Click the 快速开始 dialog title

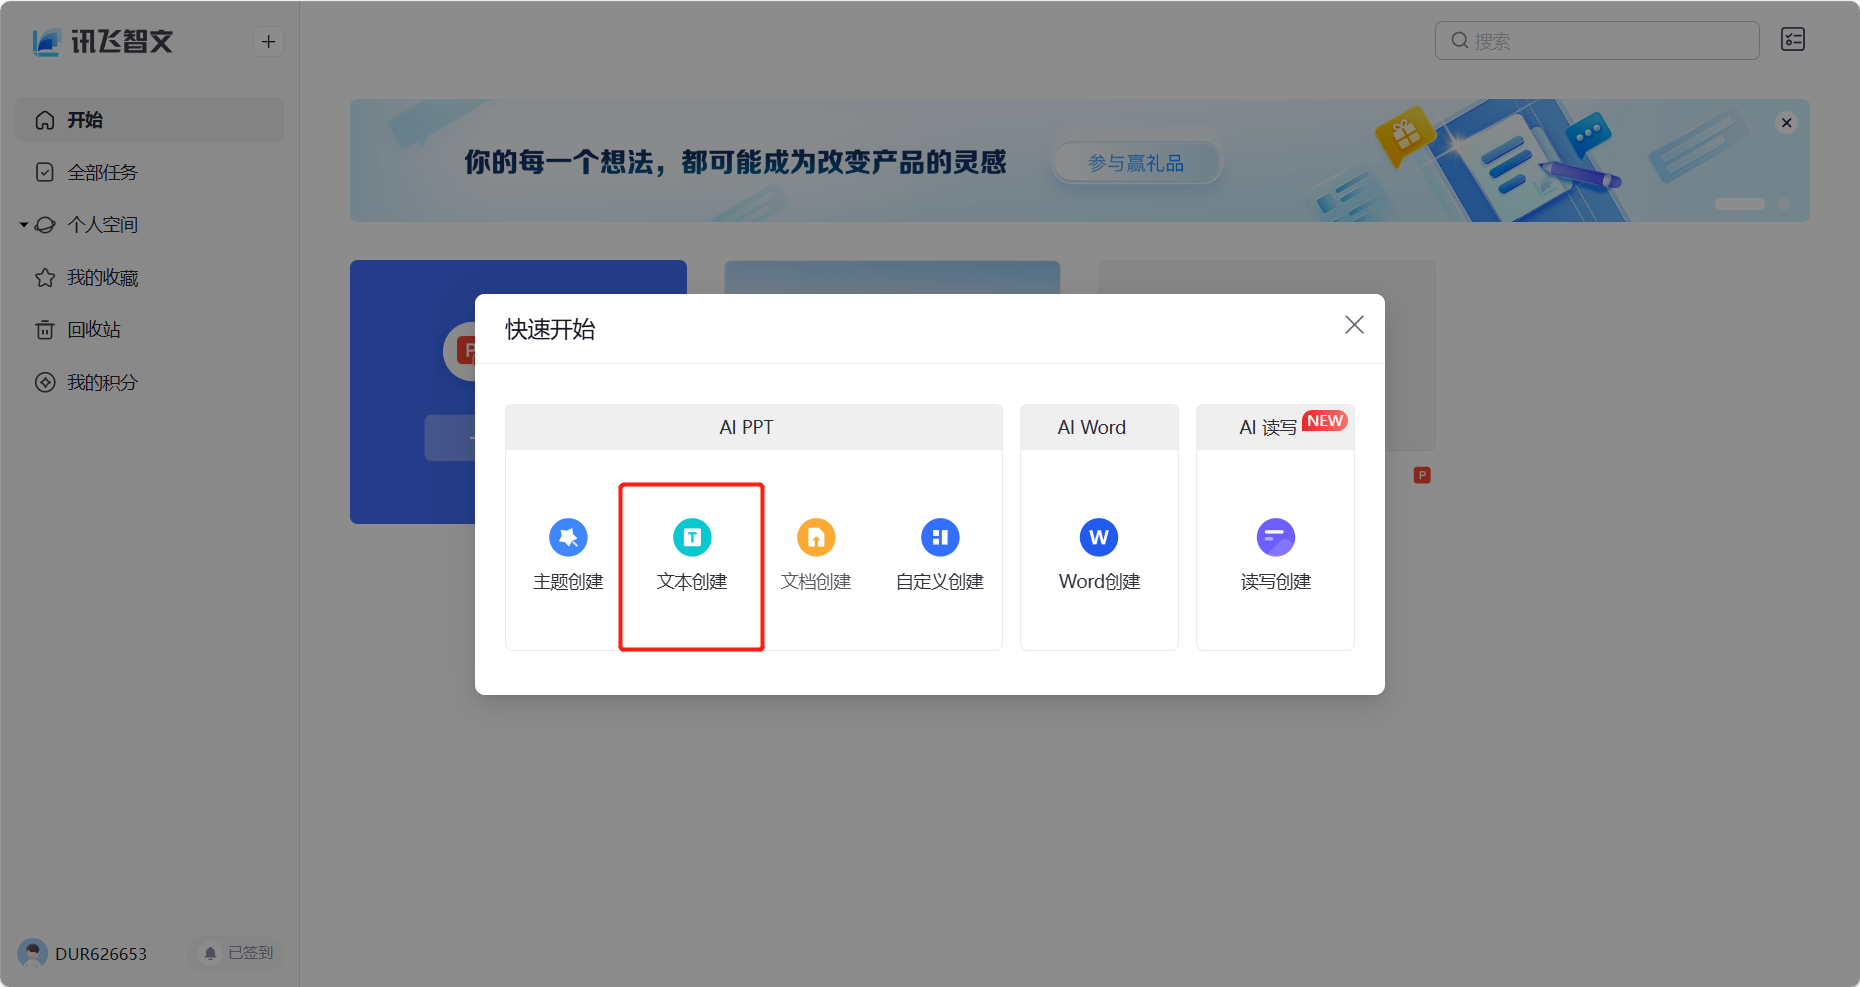coord(550,329)
